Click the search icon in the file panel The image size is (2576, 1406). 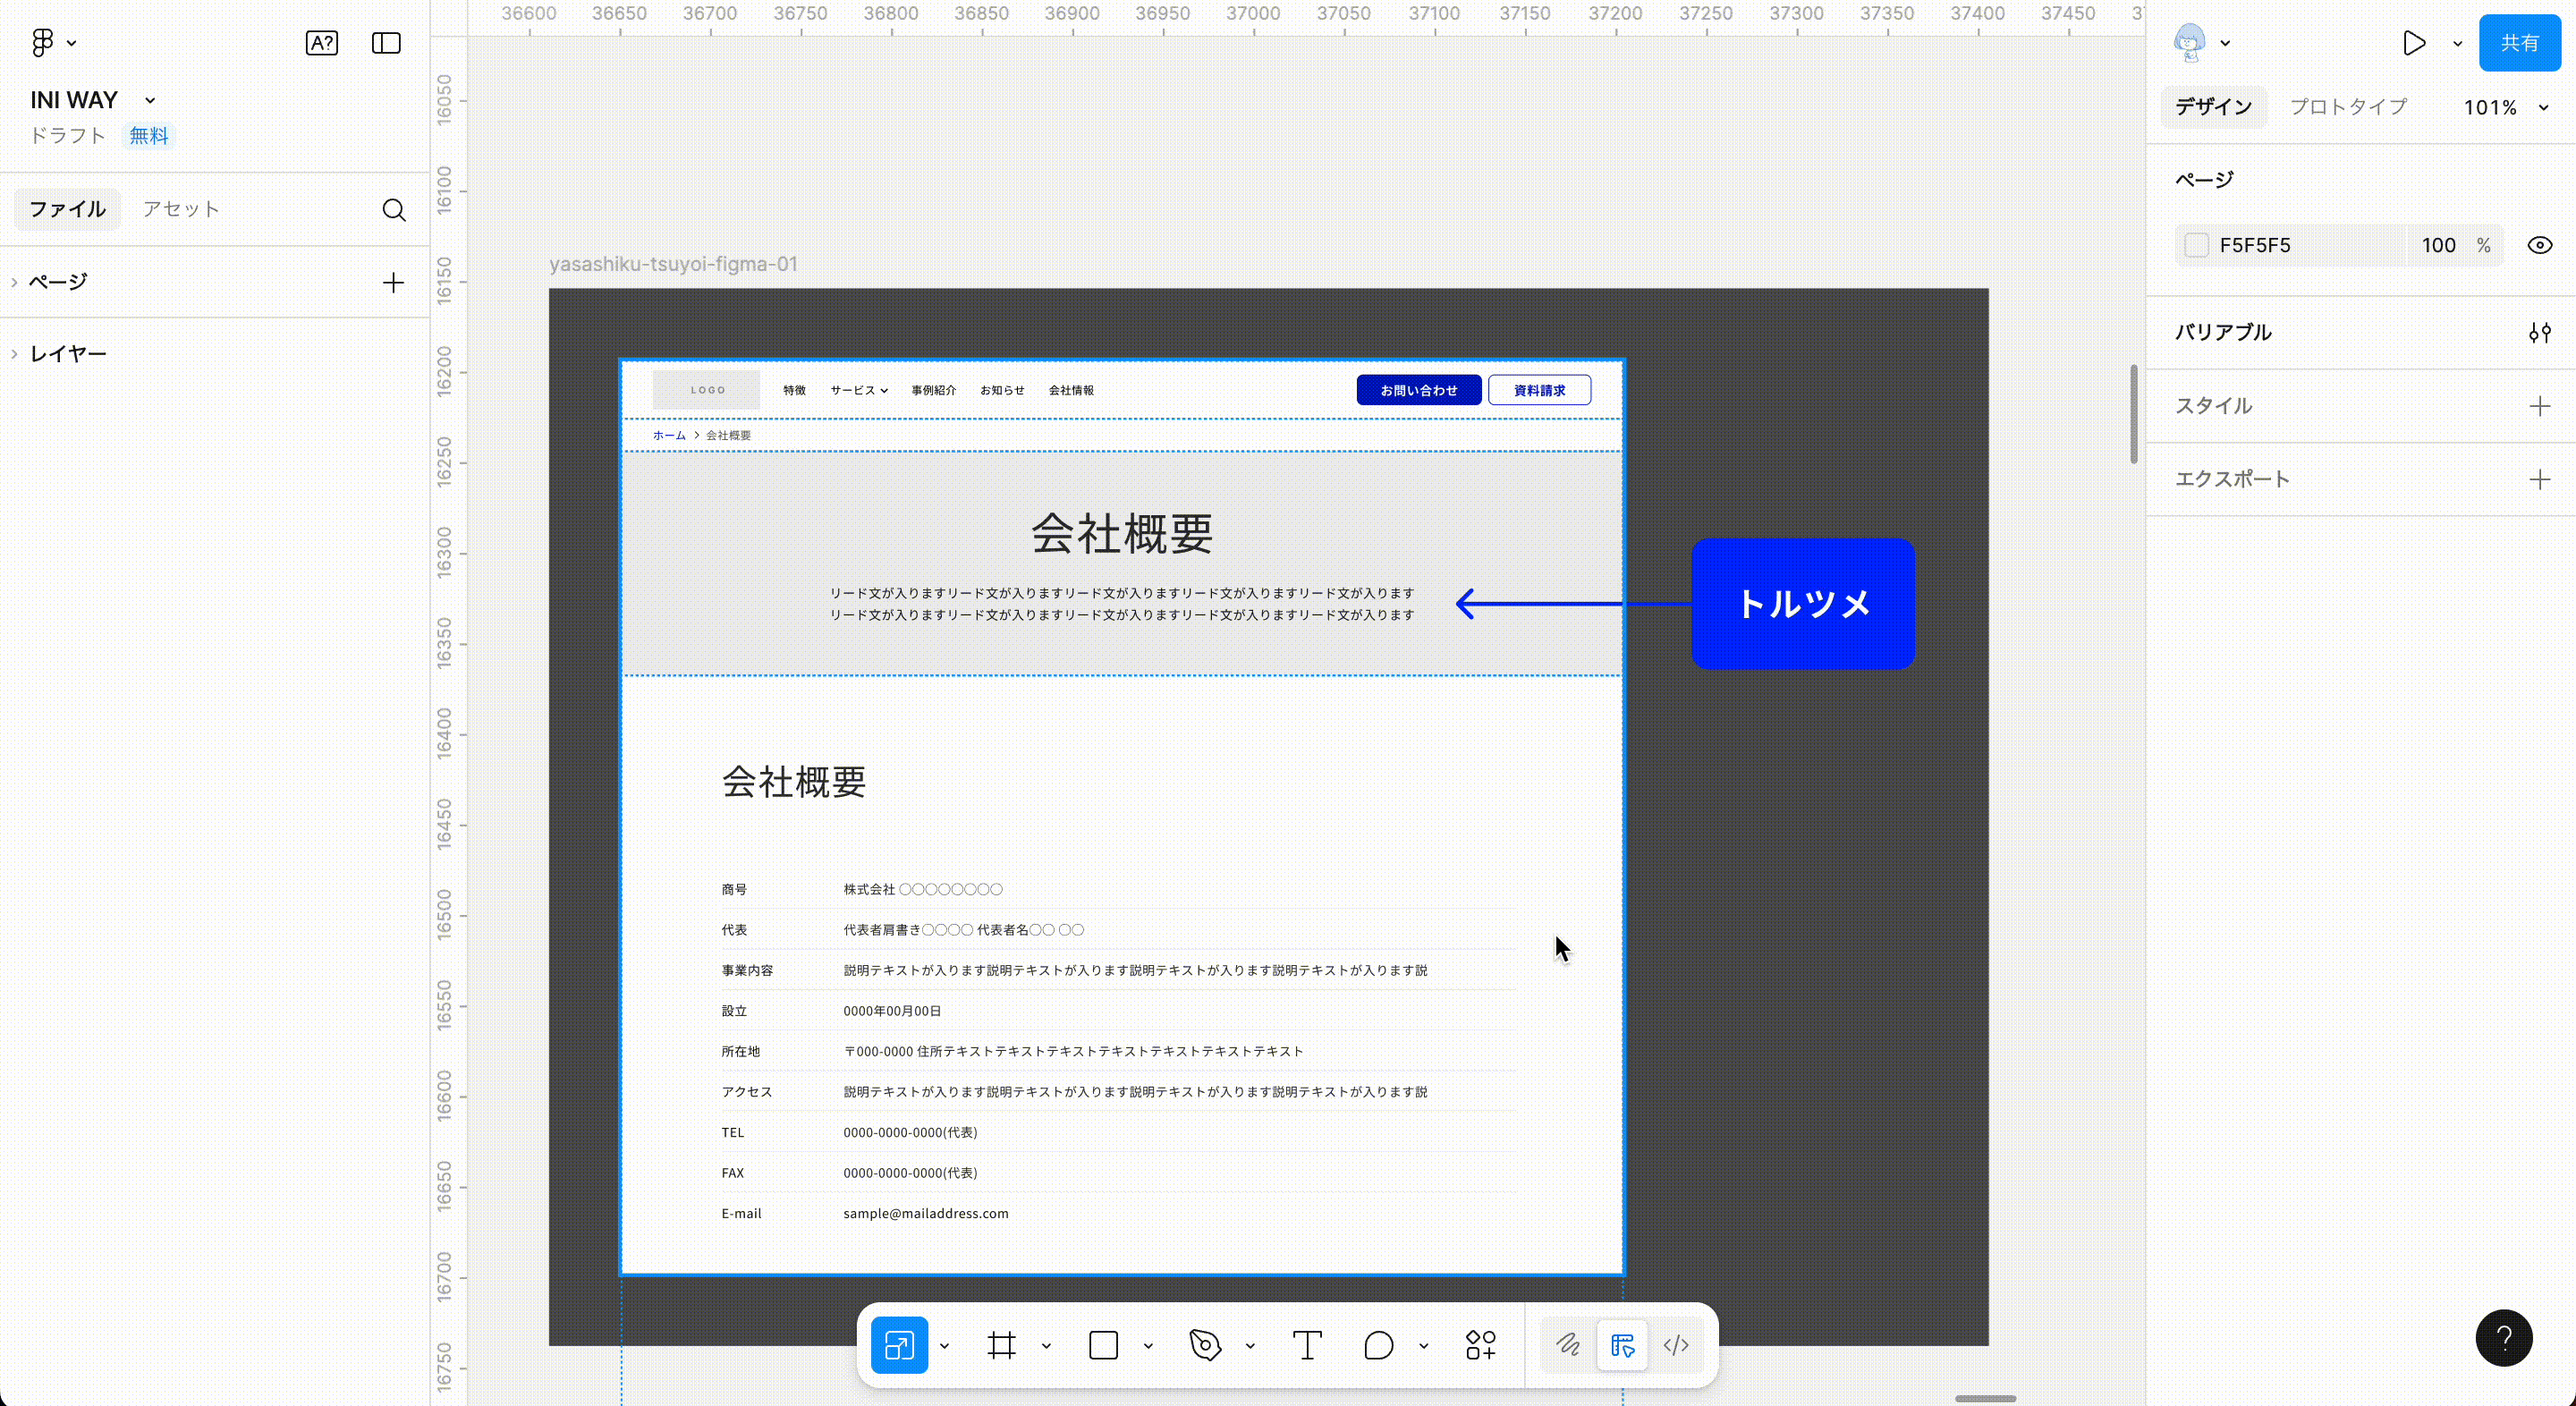coord(394,210)
